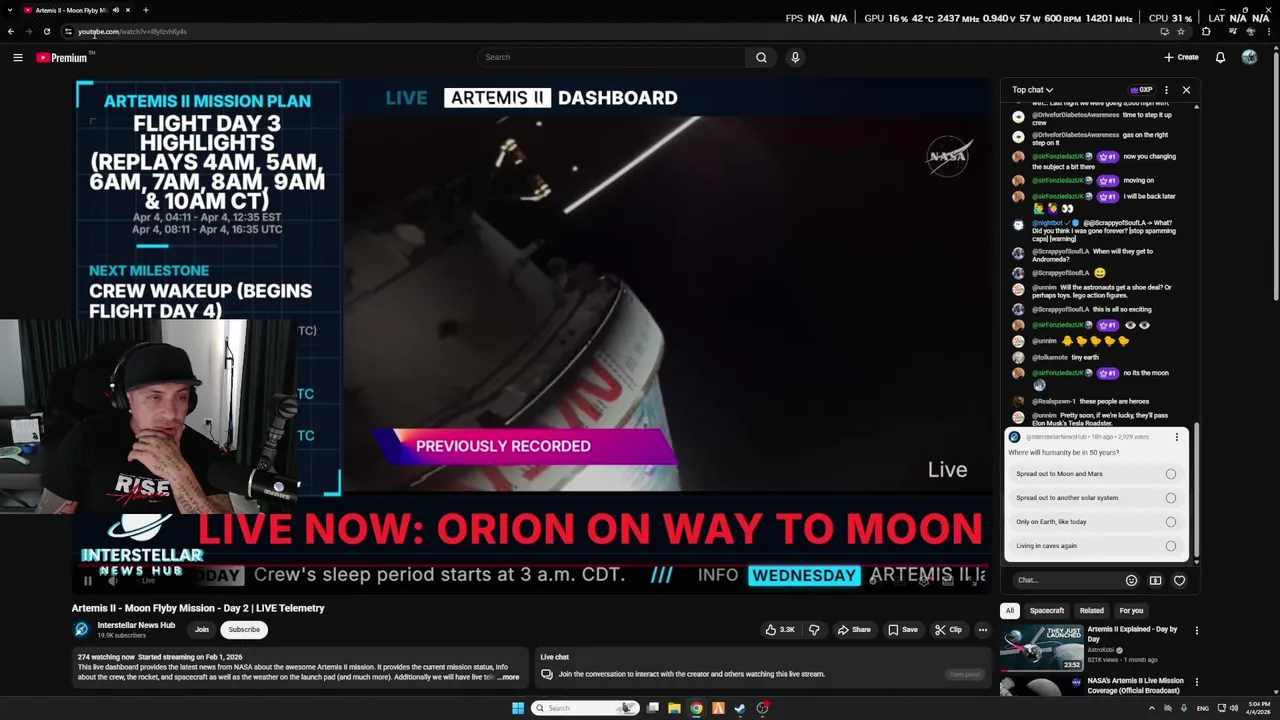
Task: Subscribe to Interstellar News Hub
Action: point(244,630)
